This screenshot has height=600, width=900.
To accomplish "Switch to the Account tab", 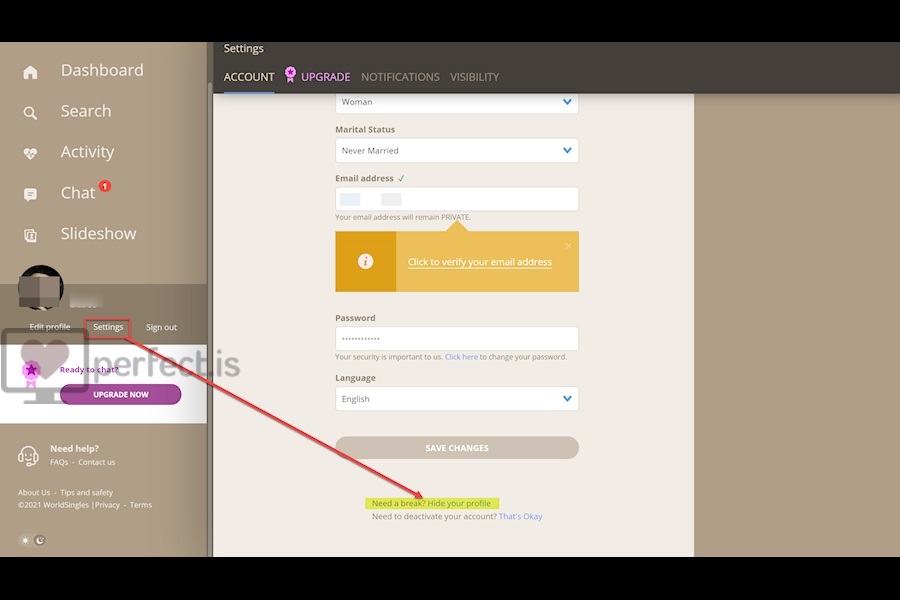I will point(249,77).
